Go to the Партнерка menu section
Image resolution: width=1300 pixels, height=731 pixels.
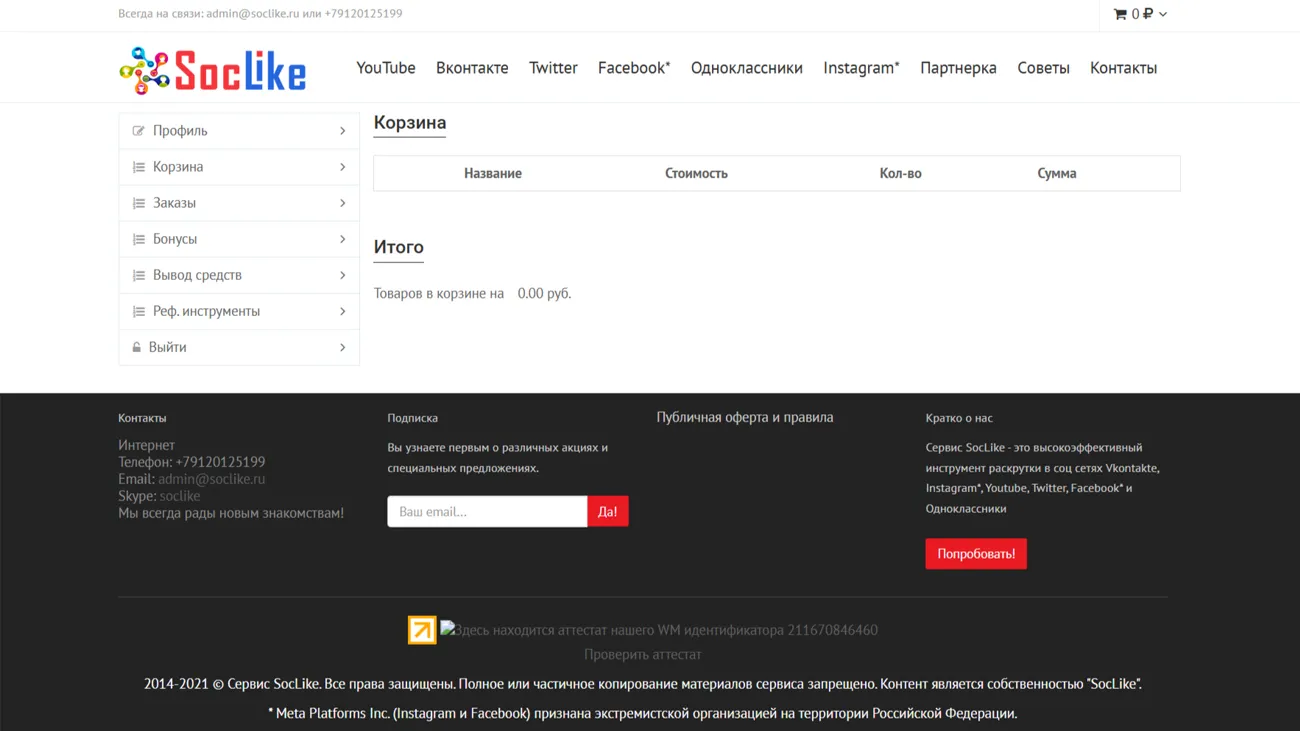coord(958,68)
